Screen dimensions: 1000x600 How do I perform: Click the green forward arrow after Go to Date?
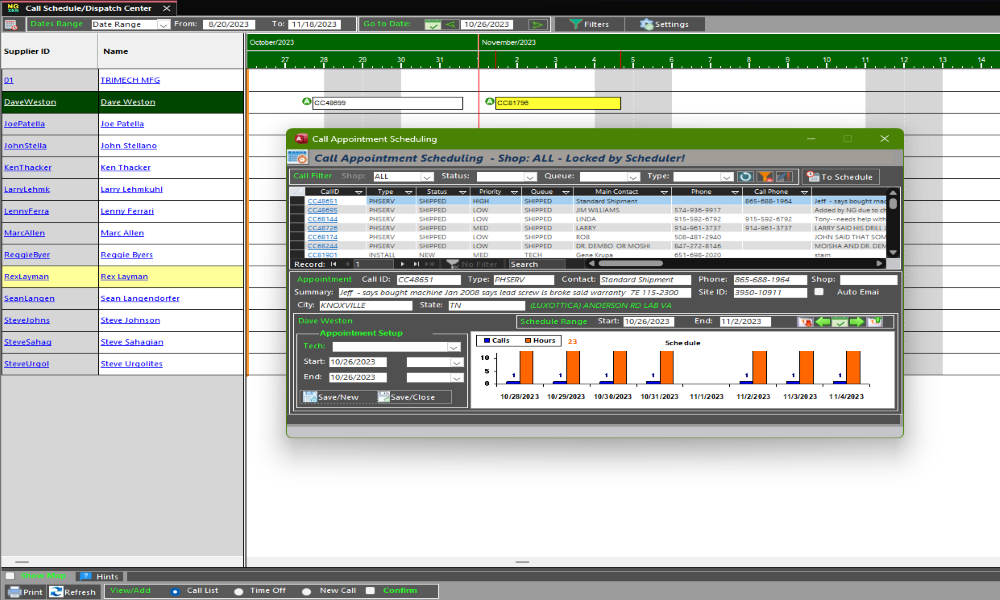tap(538, 24)
